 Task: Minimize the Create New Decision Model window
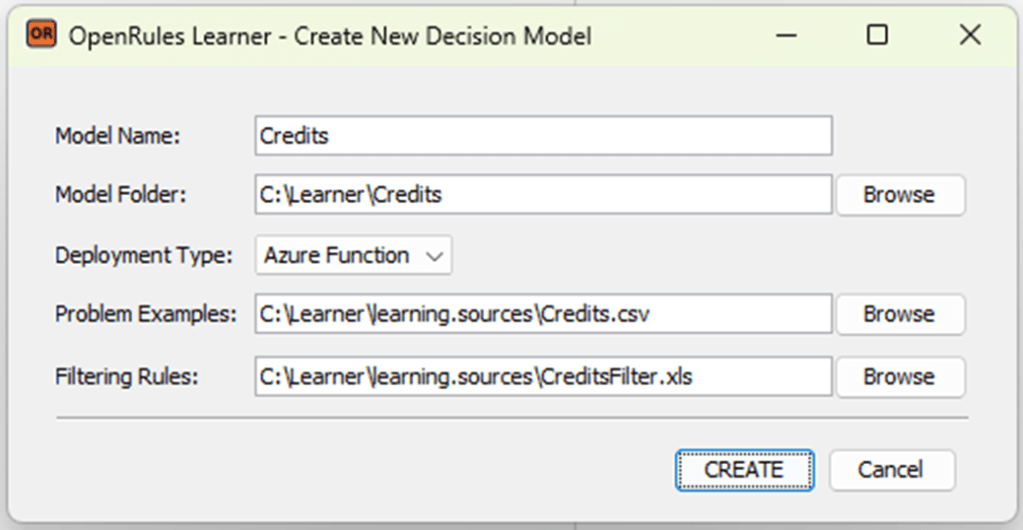[786, 36]
